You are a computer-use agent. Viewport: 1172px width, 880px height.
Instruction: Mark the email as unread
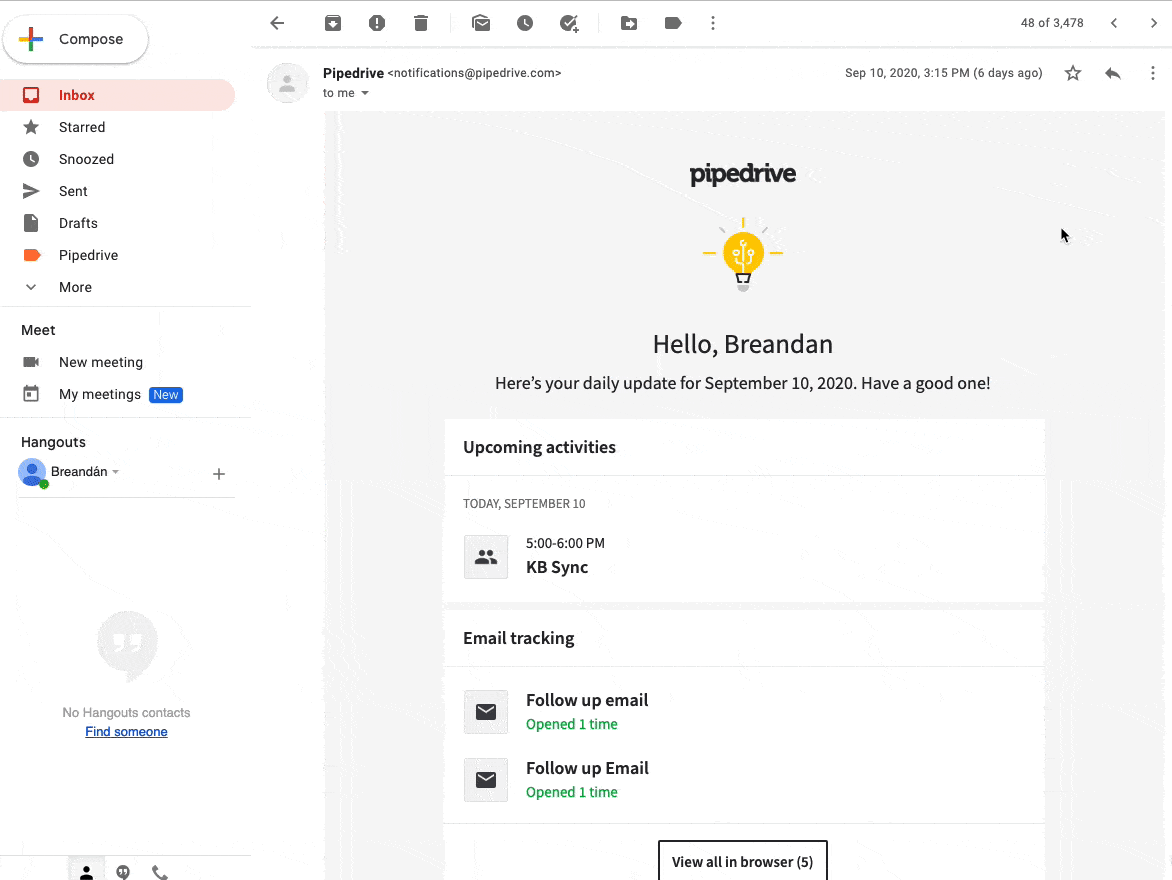point(481,23)
